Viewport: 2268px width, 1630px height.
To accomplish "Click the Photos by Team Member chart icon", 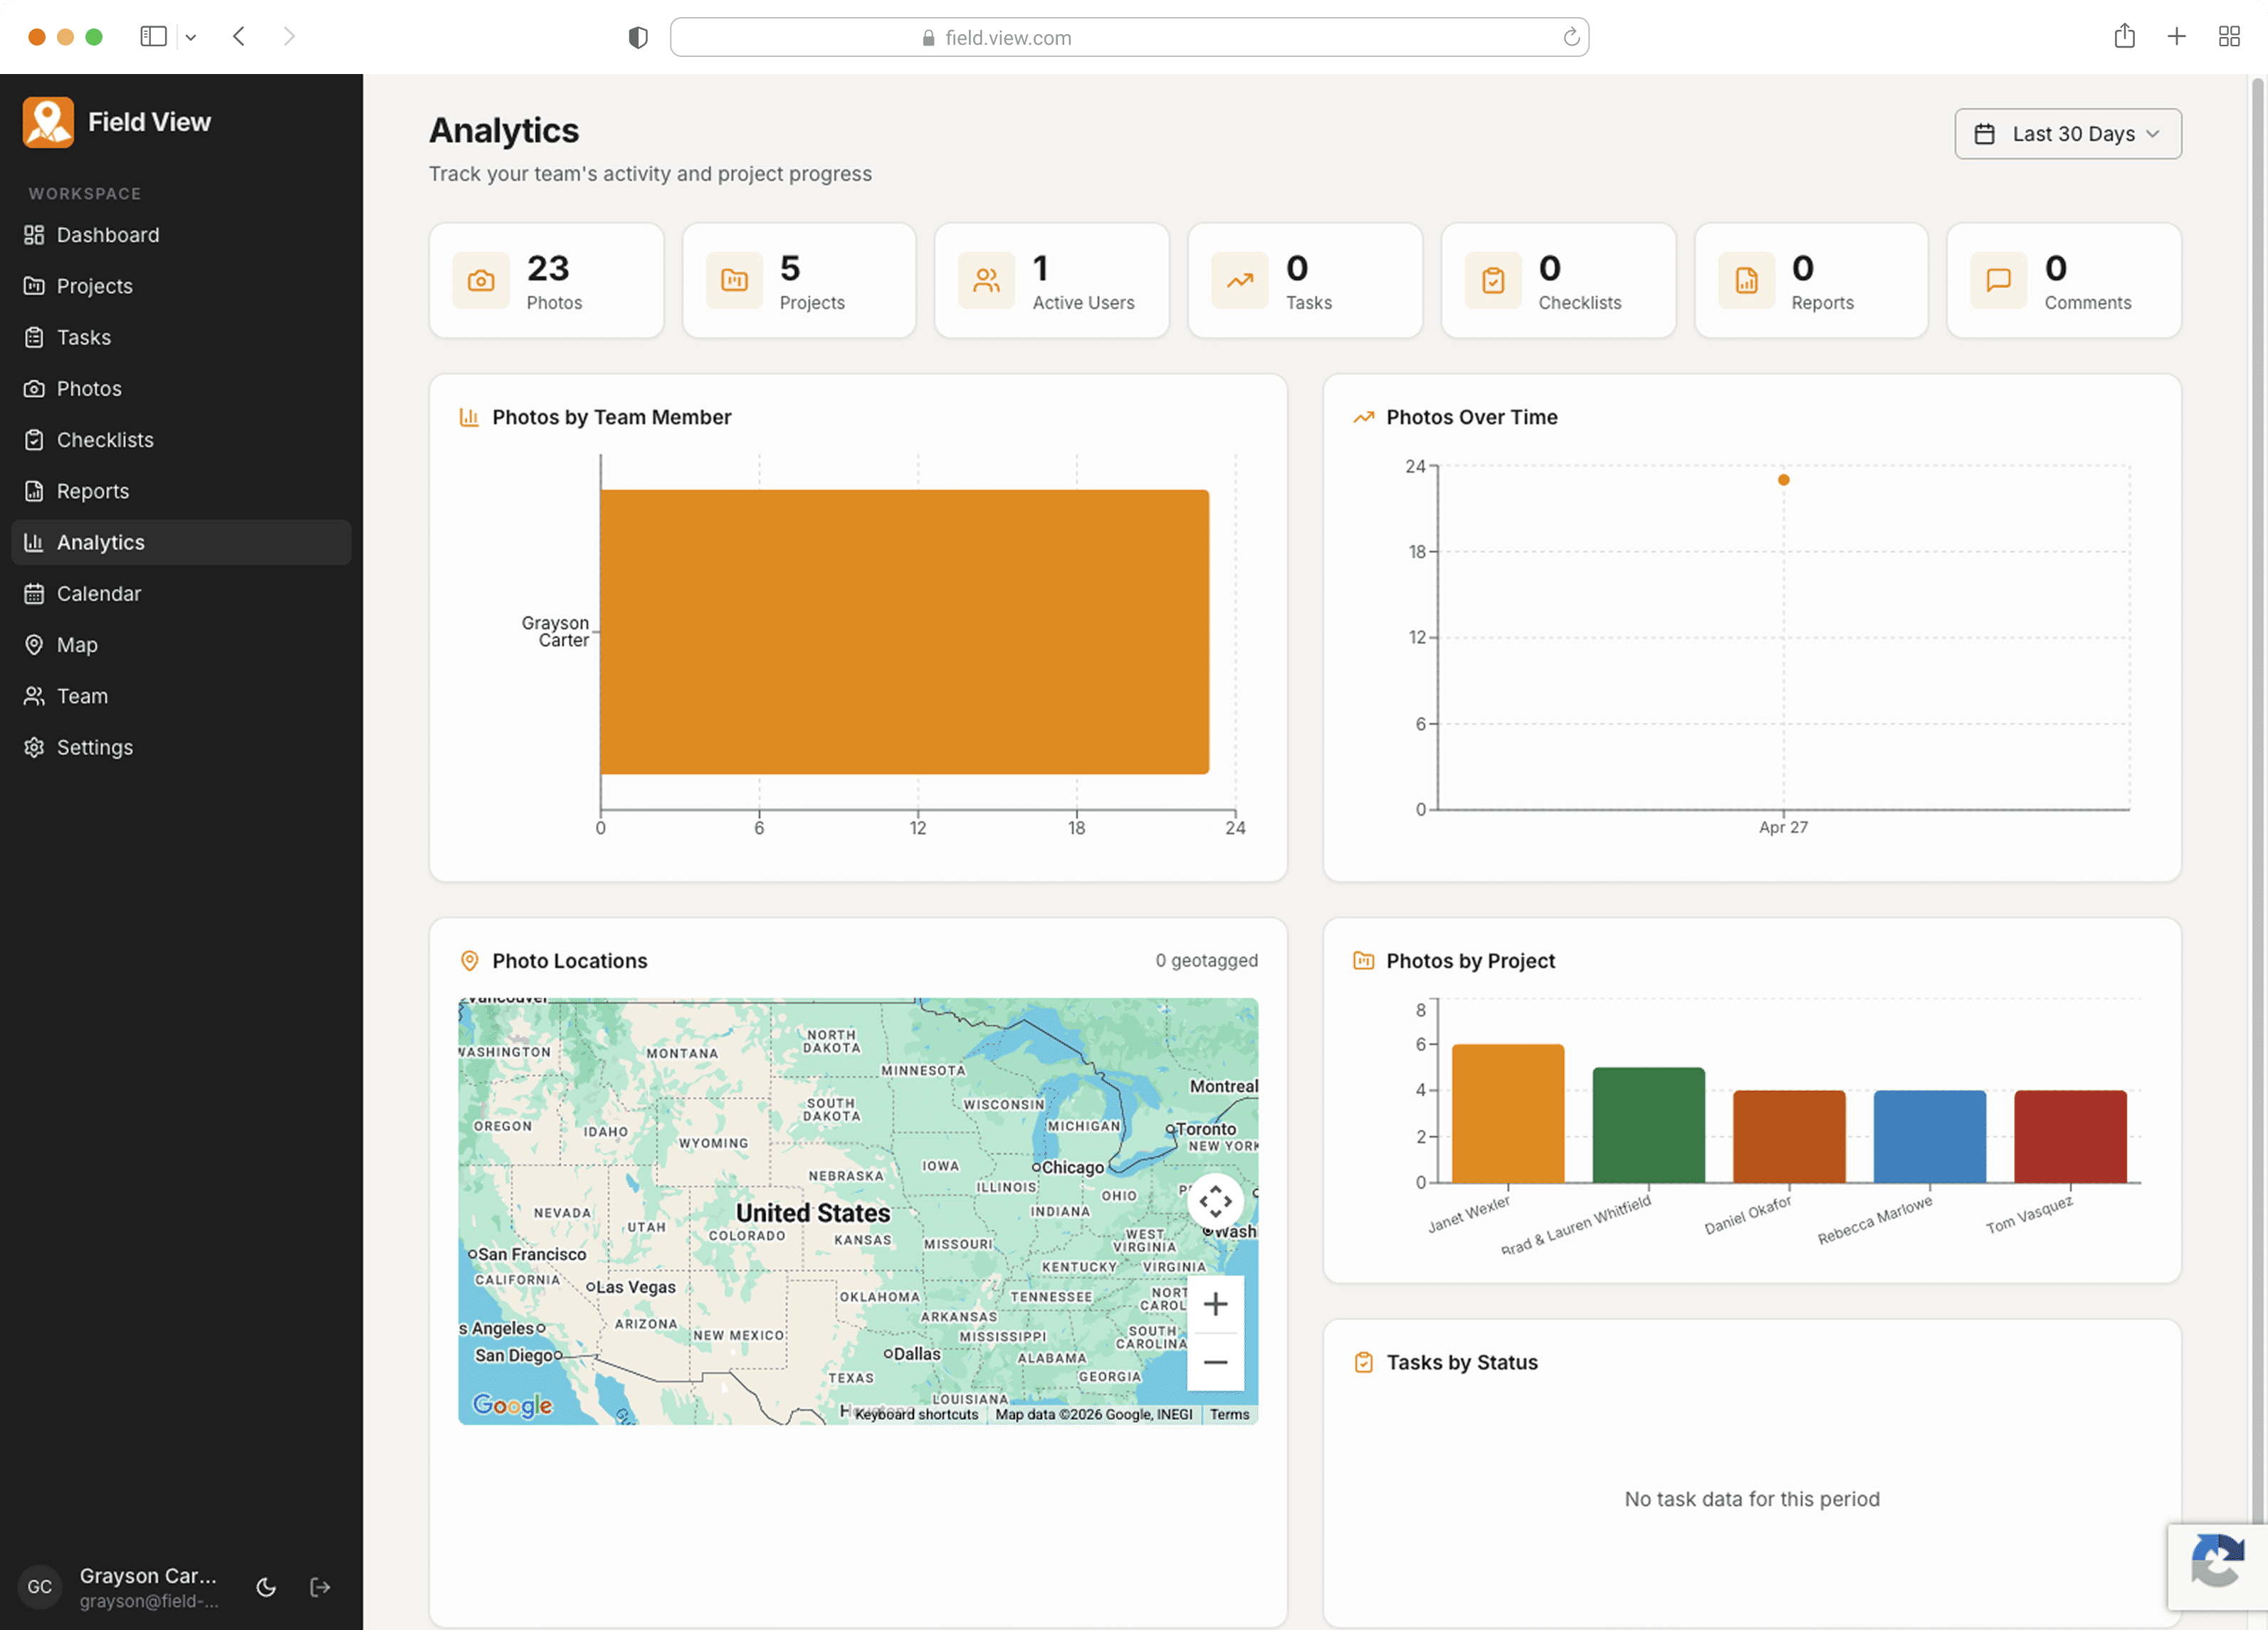I will tap(469, 417).
